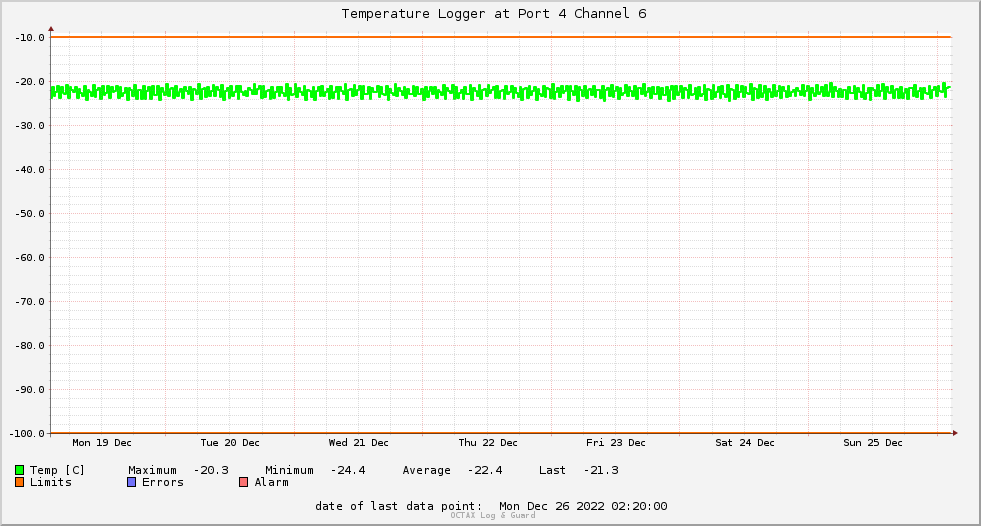Viewport: 981px width, 526px height.
Task: Click the 'Alarm' legend label
Action: click(272, 482)
